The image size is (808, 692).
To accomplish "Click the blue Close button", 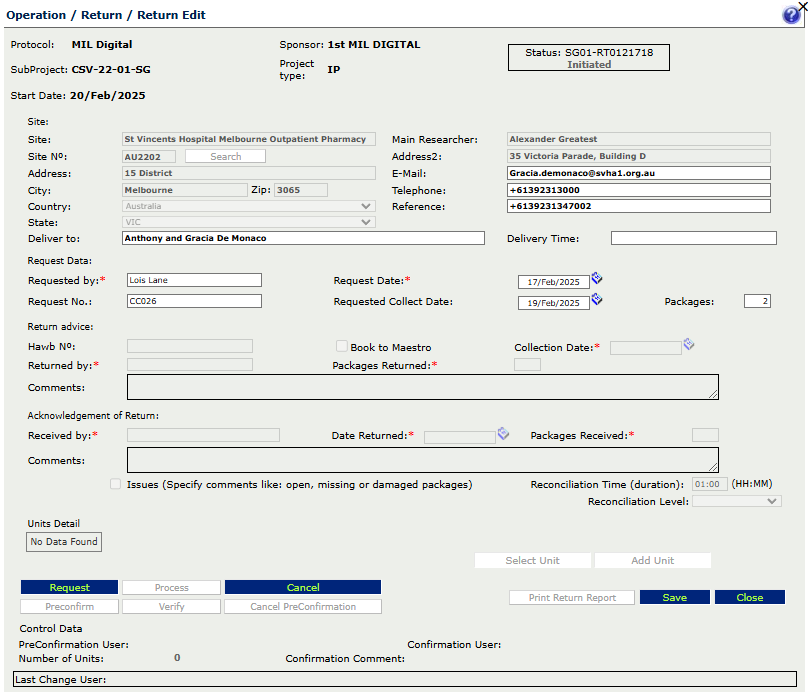I will [x=750, y=597].
